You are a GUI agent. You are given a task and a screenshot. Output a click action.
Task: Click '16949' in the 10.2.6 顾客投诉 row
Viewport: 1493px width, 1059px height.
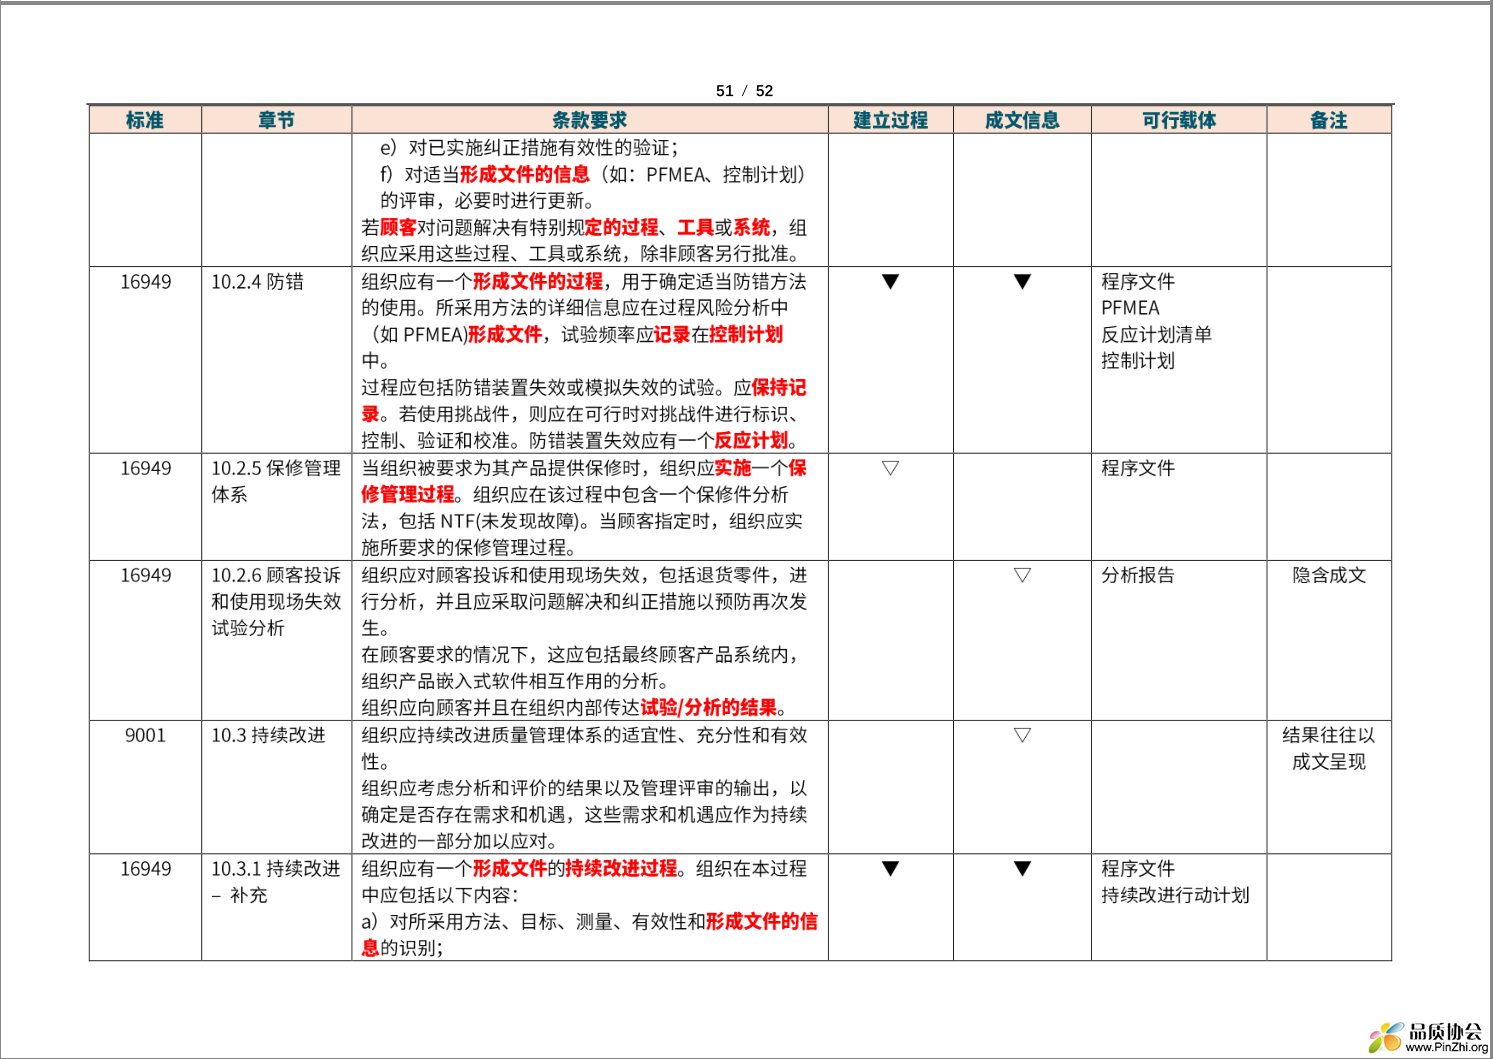pos(146,575)
